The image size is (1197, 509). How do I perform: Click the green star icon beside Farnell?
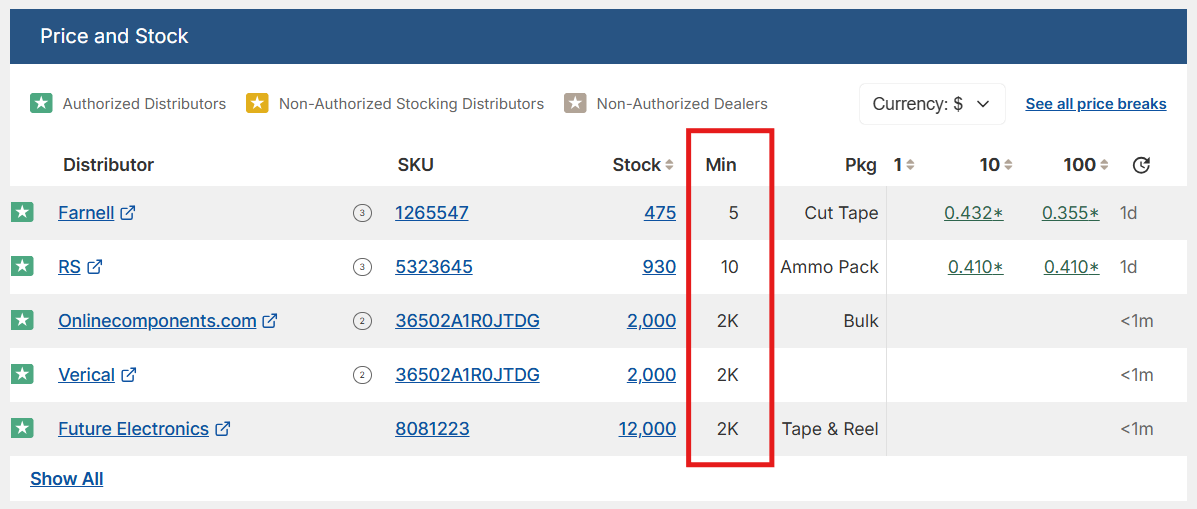pyautogui.click(x=22, y=213)
